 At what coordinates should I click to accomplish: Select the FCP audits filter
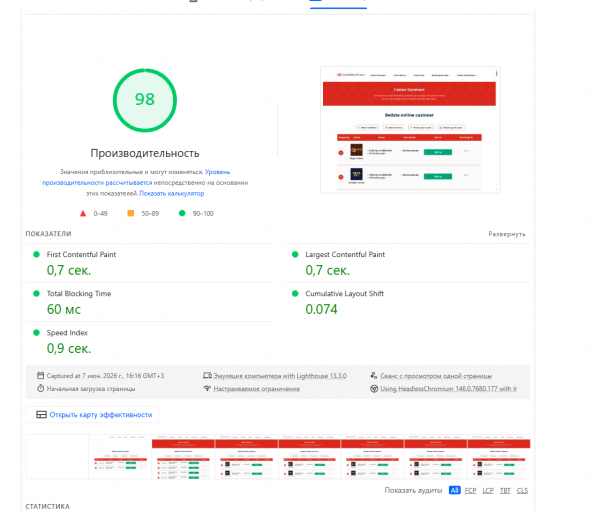pyautogui.click(x=470, y=490)
